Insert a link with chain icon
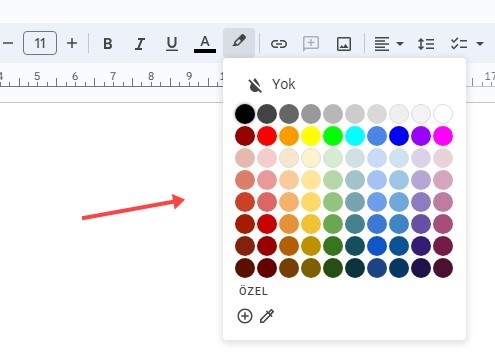 pos(279,44)
